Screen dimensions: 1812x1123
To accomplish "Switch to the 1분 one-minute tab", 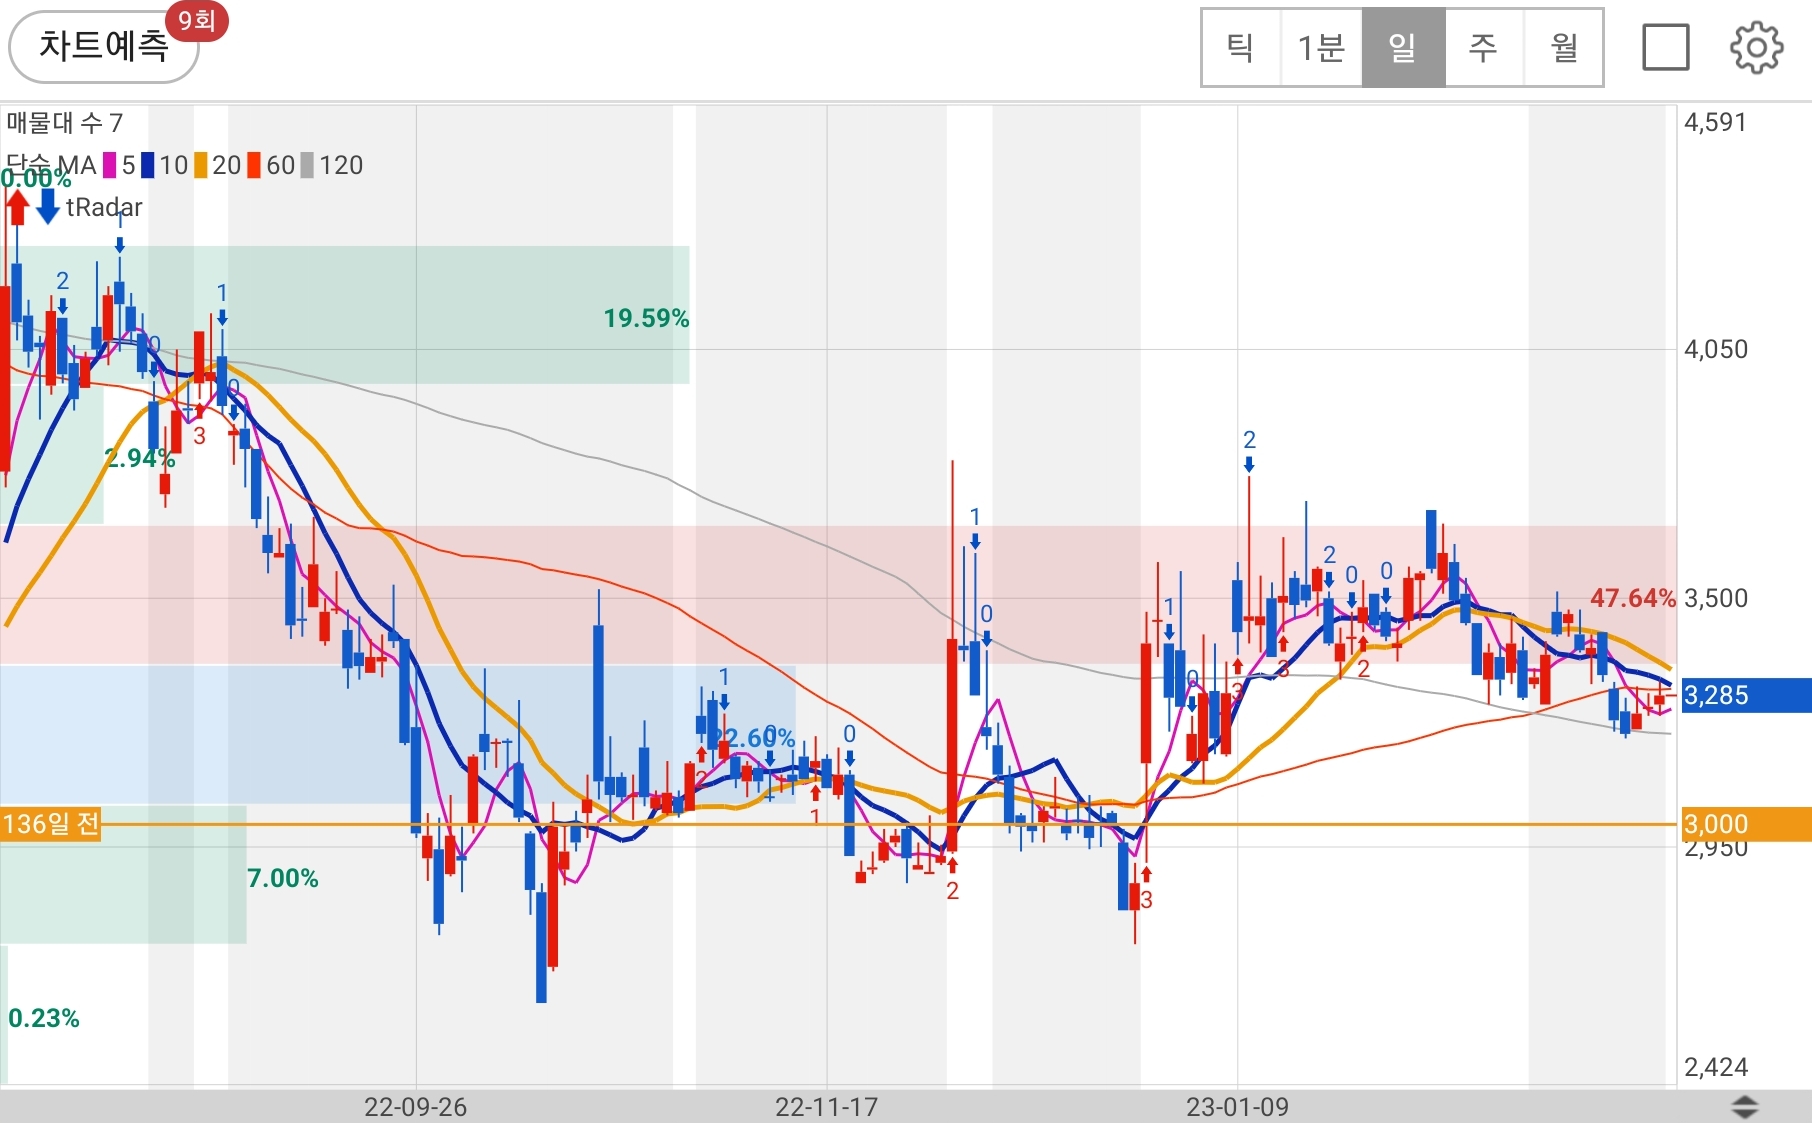I will coord(1321,47).
